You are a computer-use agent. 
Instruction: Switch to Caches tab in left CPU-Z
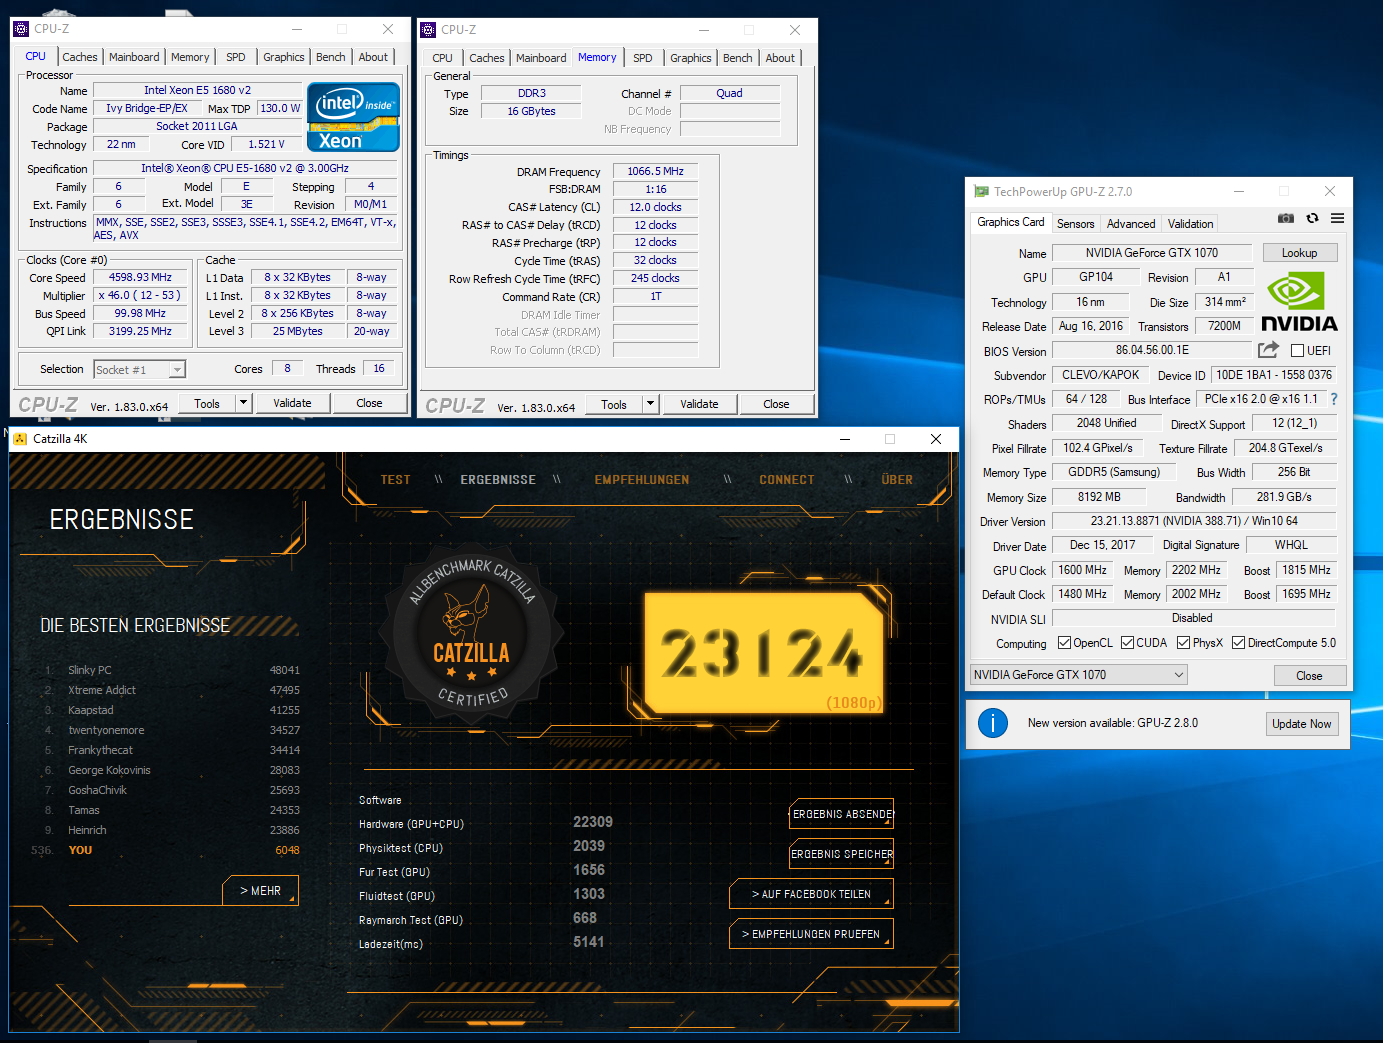(80, 57)
